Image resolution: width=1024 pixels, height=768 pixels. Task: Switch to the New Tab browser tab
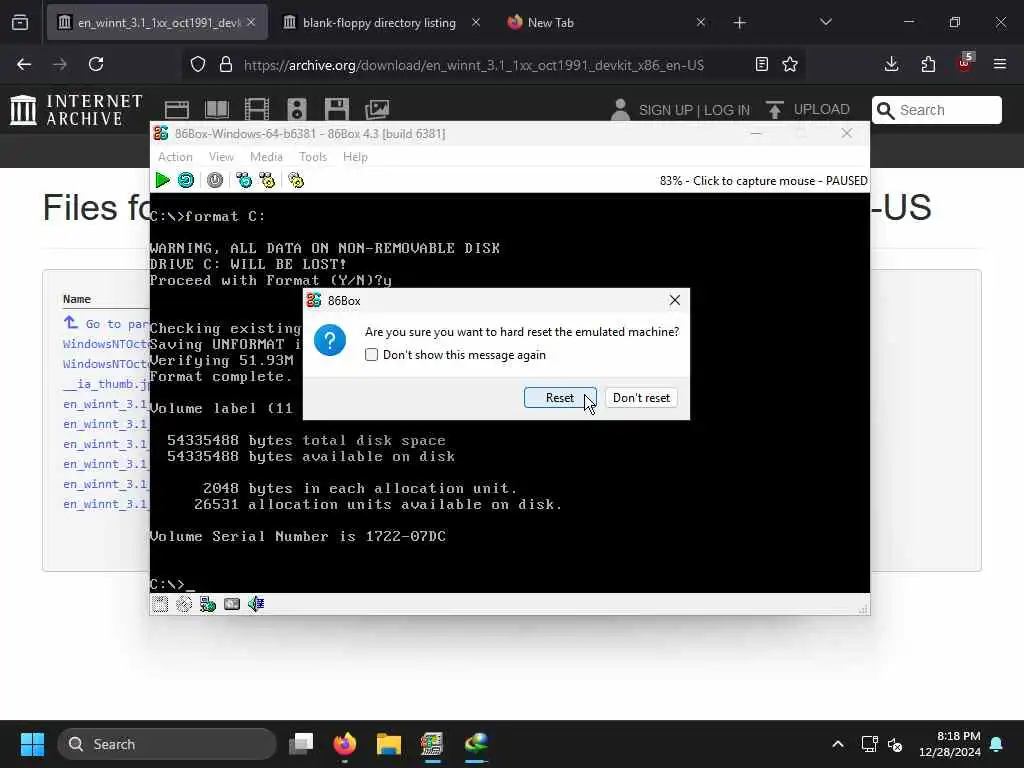[x=551, y=22]
